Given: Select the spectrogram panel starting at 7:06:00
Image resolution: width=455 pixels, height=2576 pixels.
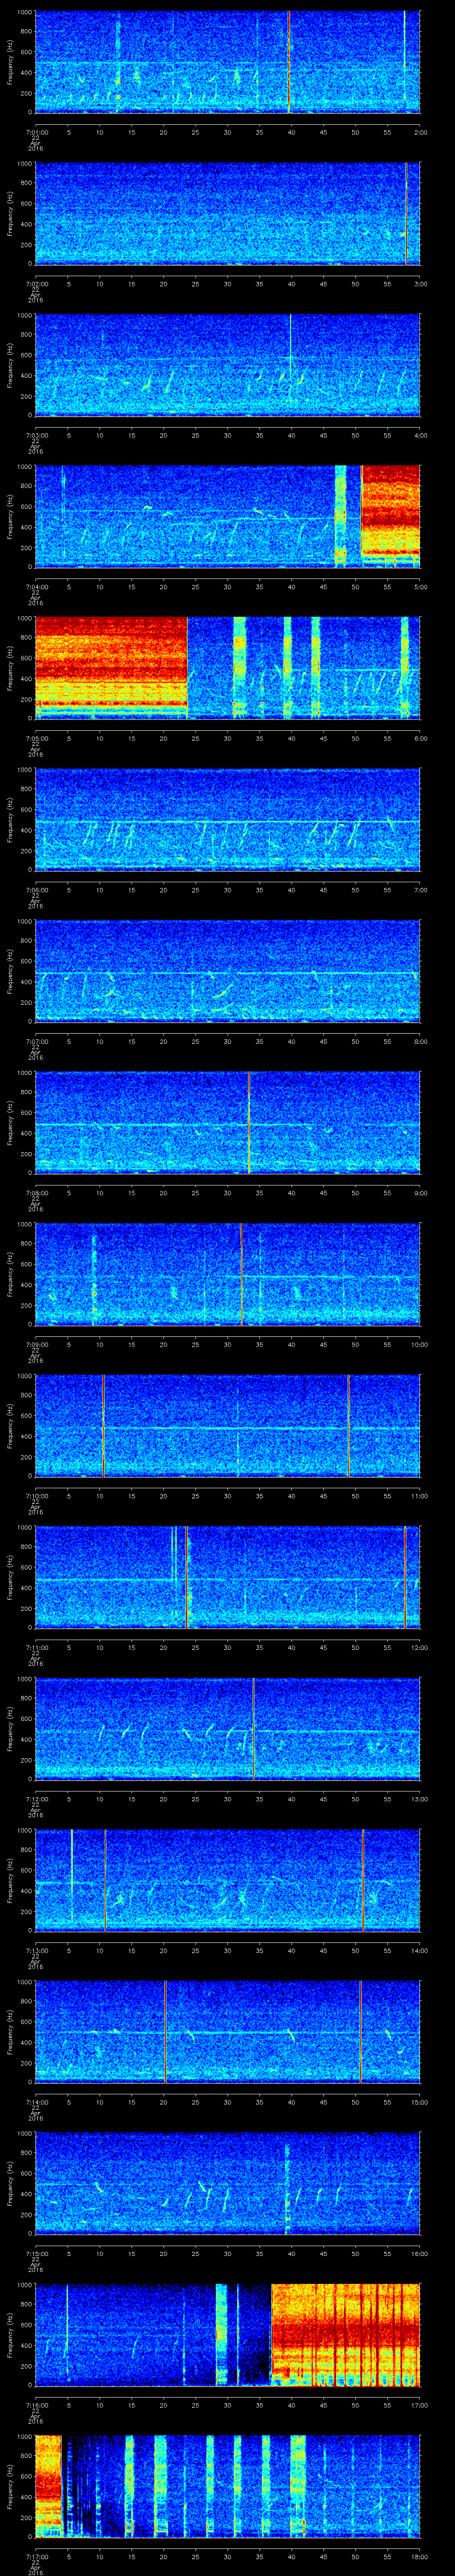Looking at the screenshot, I should (x=228, y=820).
